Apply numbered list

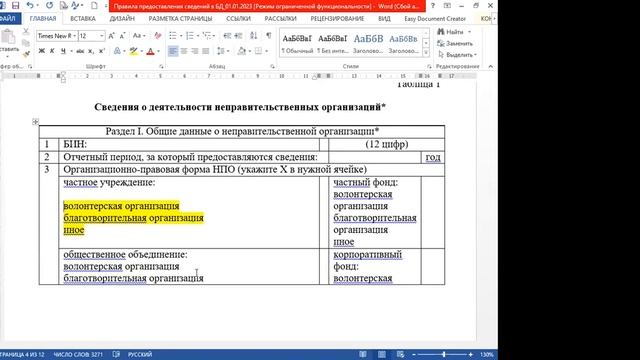pyautogui.click(x=189, y=36)
